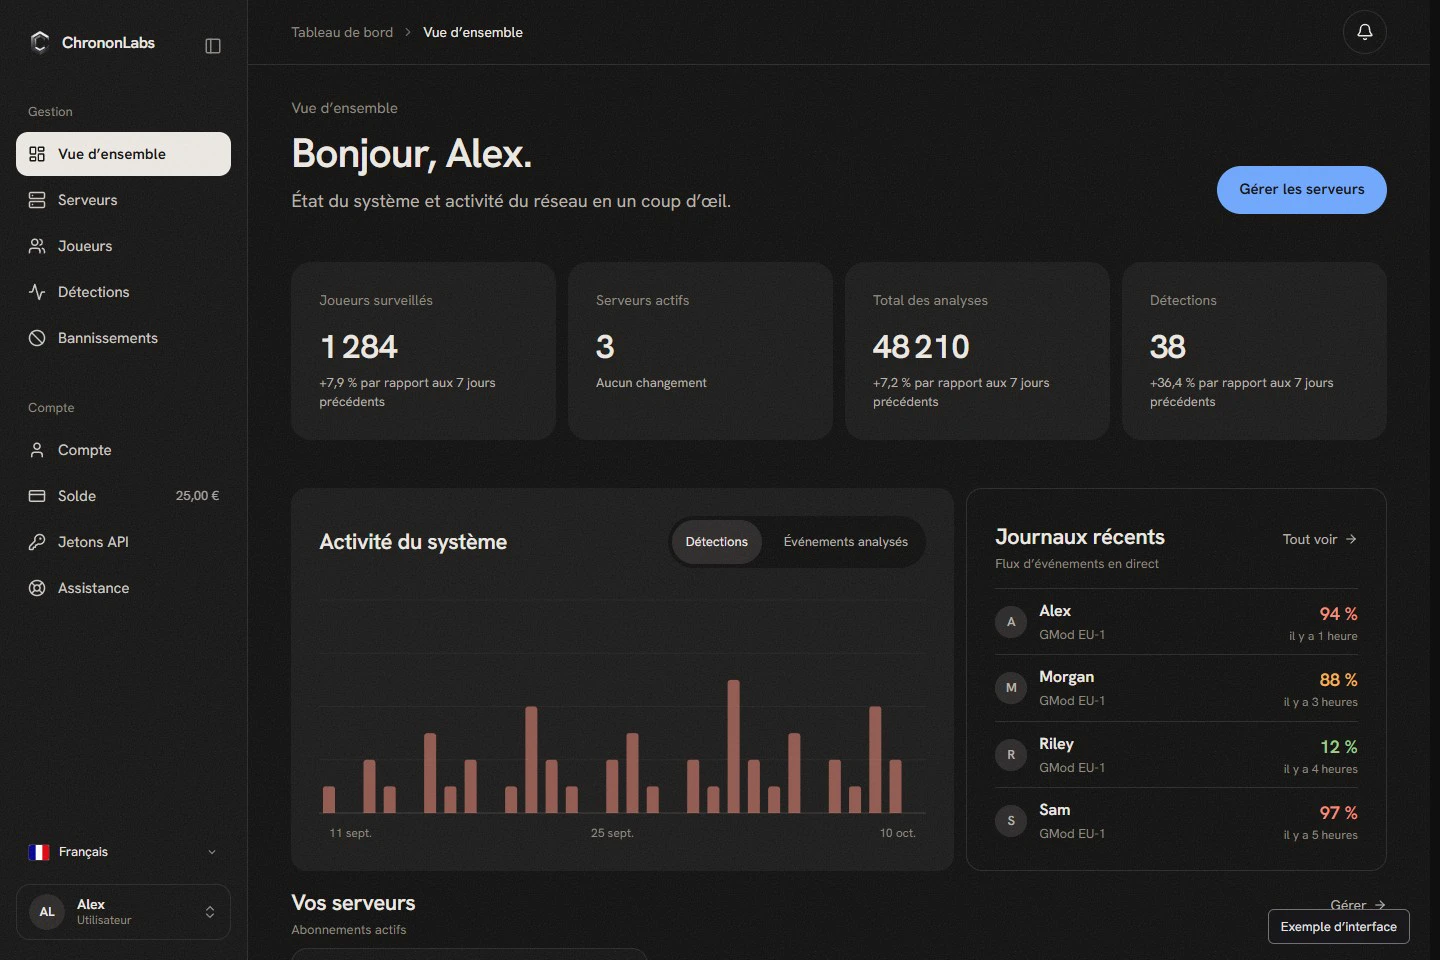Click the Gérer les serveurs button
1440x960 pixels.
coord(1301,190)
